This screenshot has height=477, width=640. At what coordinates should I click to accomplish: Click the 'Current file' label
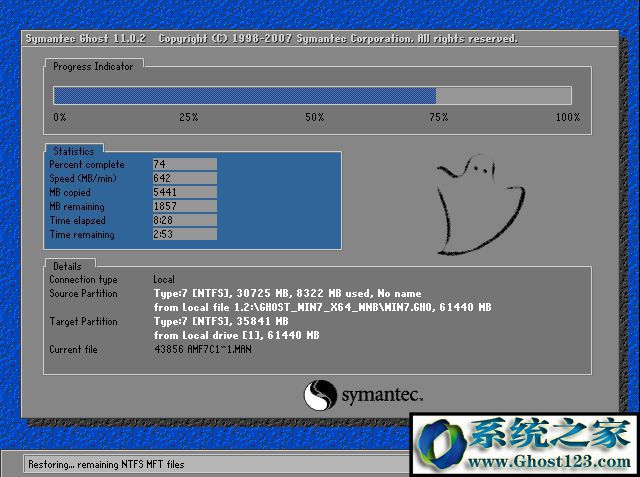pyautogui.click(x=73, y=349)
